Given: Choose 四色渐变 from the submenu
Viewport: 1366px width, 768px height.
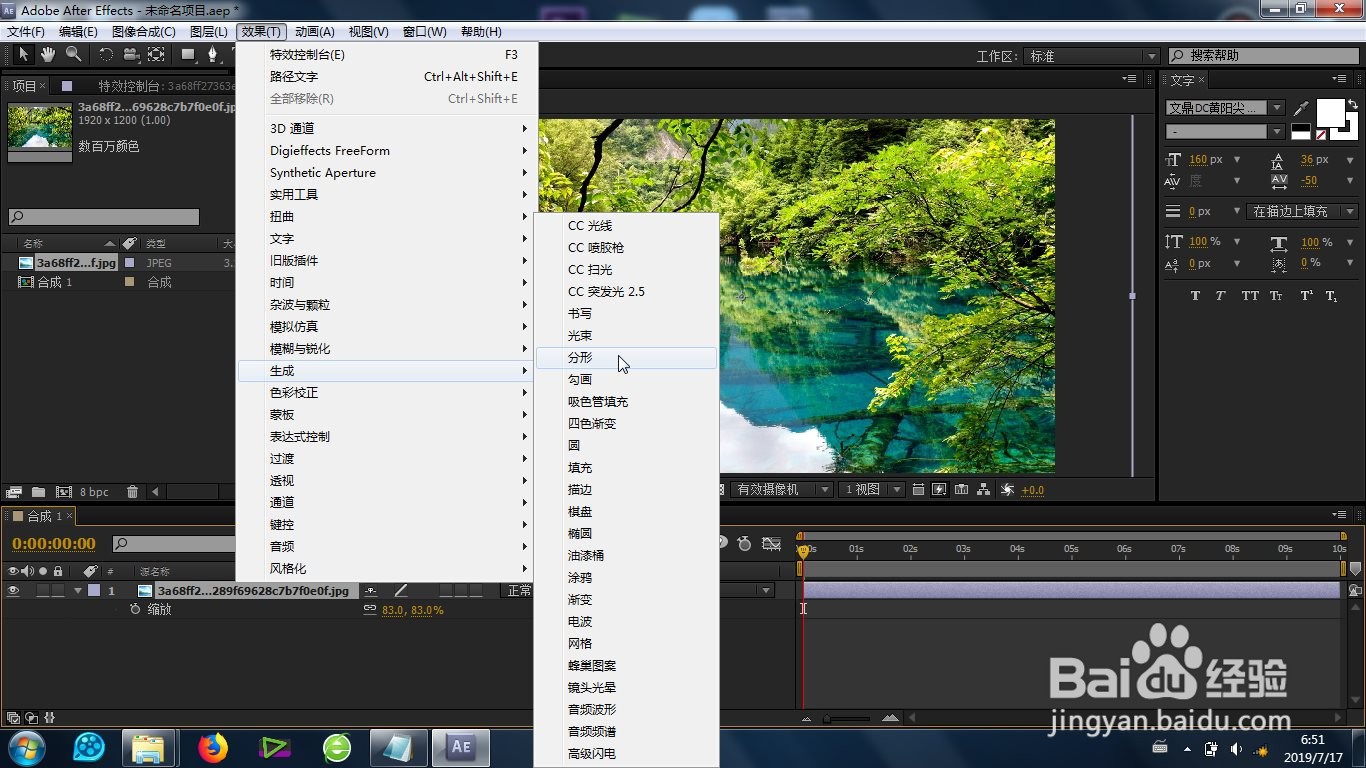Looking at the screenshot, I should (627, 423).
